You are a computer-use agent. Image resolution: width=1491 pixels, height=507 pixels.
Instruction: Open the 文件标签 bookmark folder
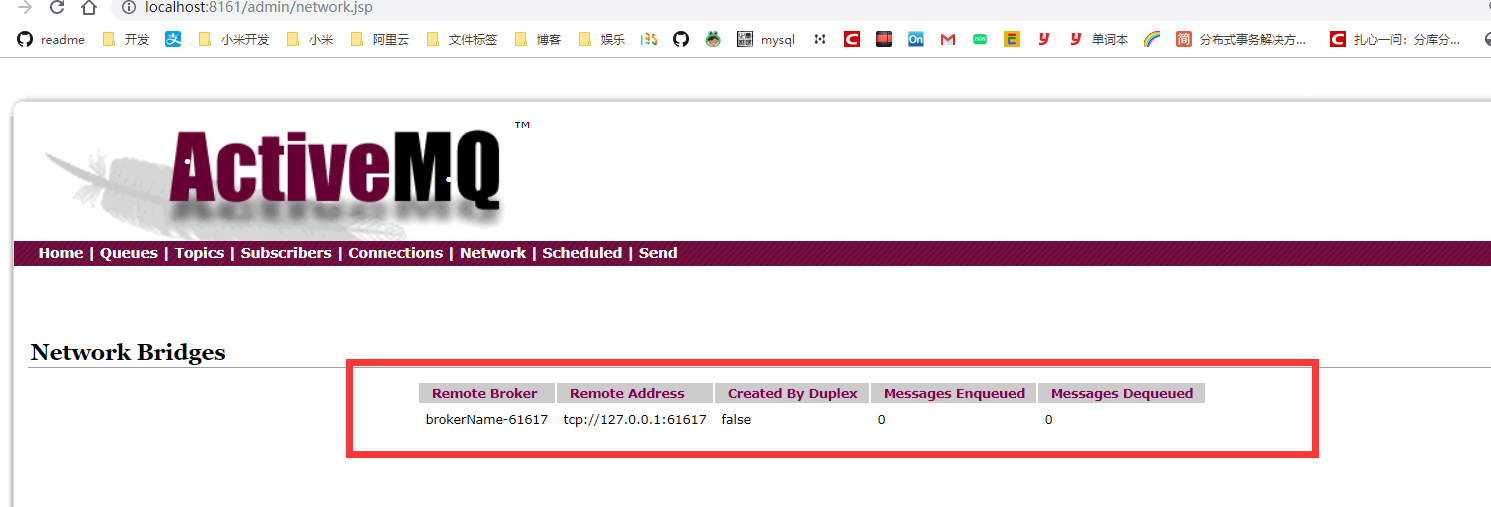pyautogui.click(x=462, y=40)
